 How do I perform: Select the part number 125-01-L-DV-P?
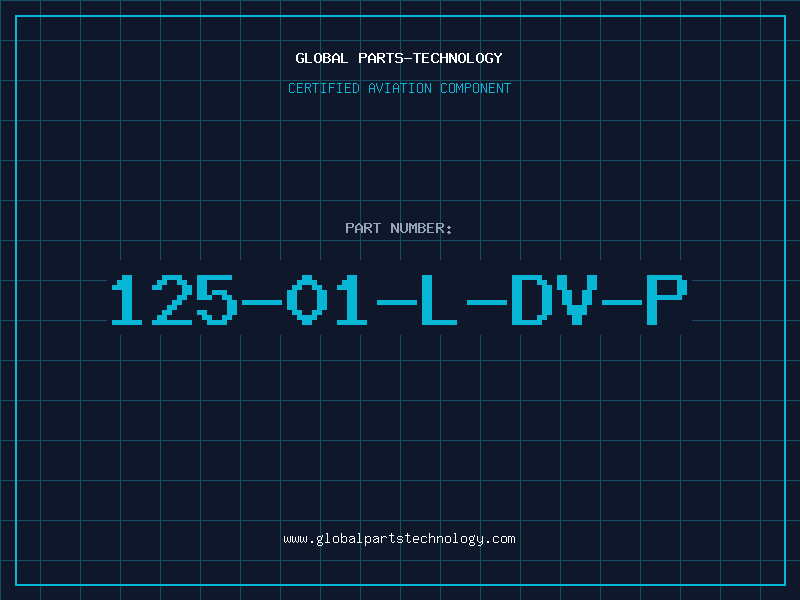[399, 299]
